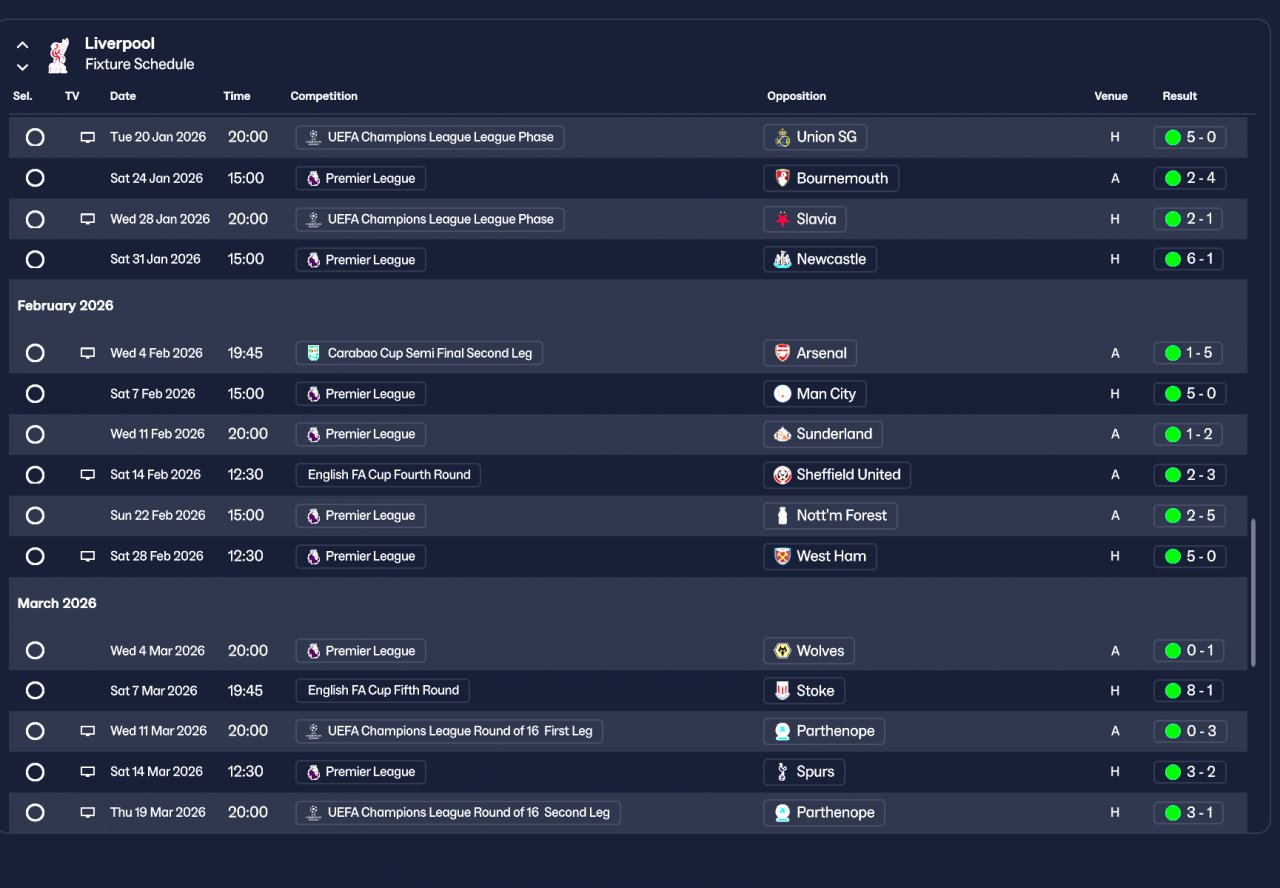
Task: Click the TV icon for the Spurs match
Action: [x=88, y=772]
